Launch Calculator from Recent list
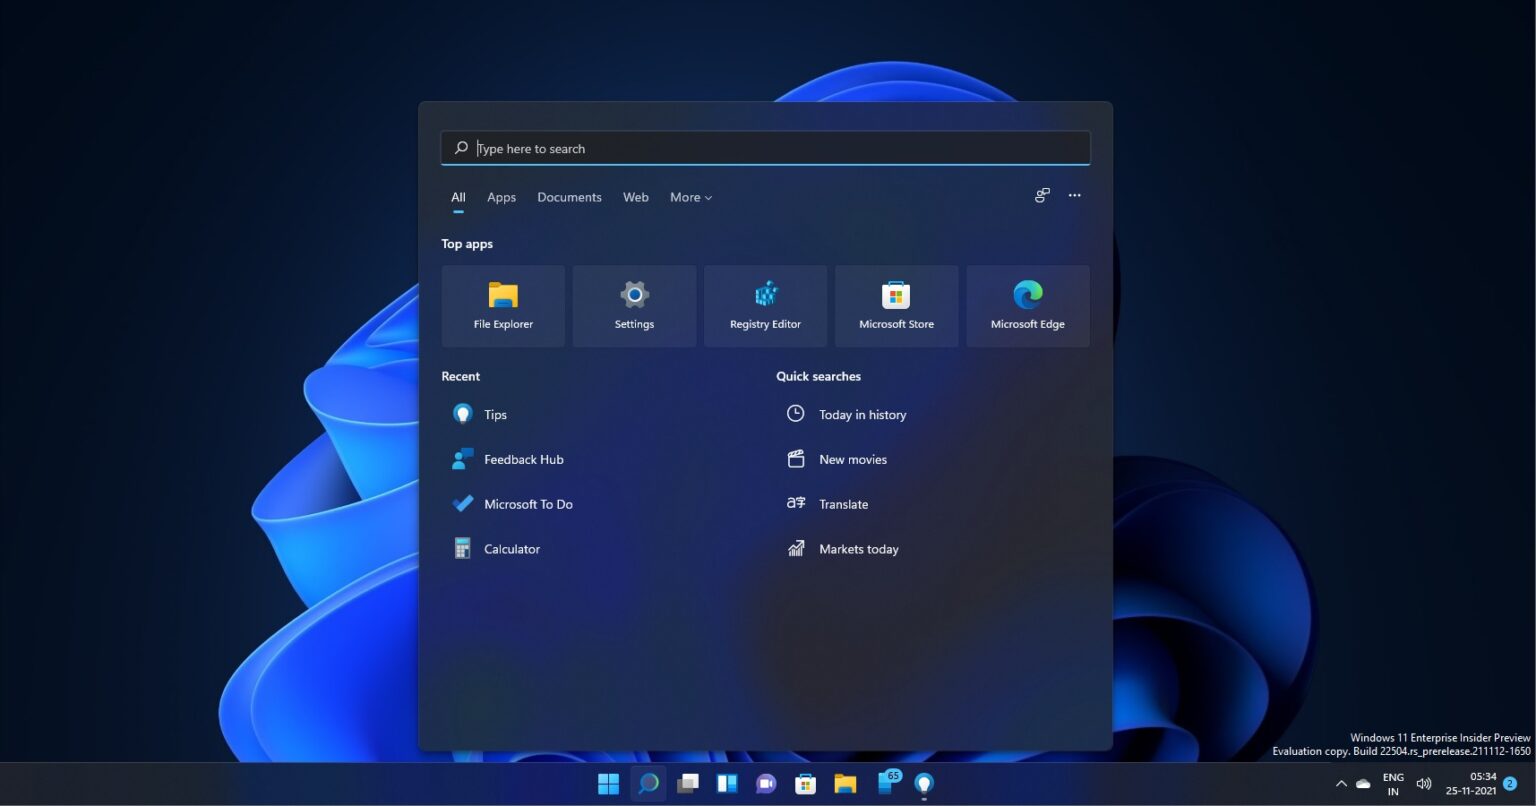This screenshot has height=806, width=1536. coord(511,548)
